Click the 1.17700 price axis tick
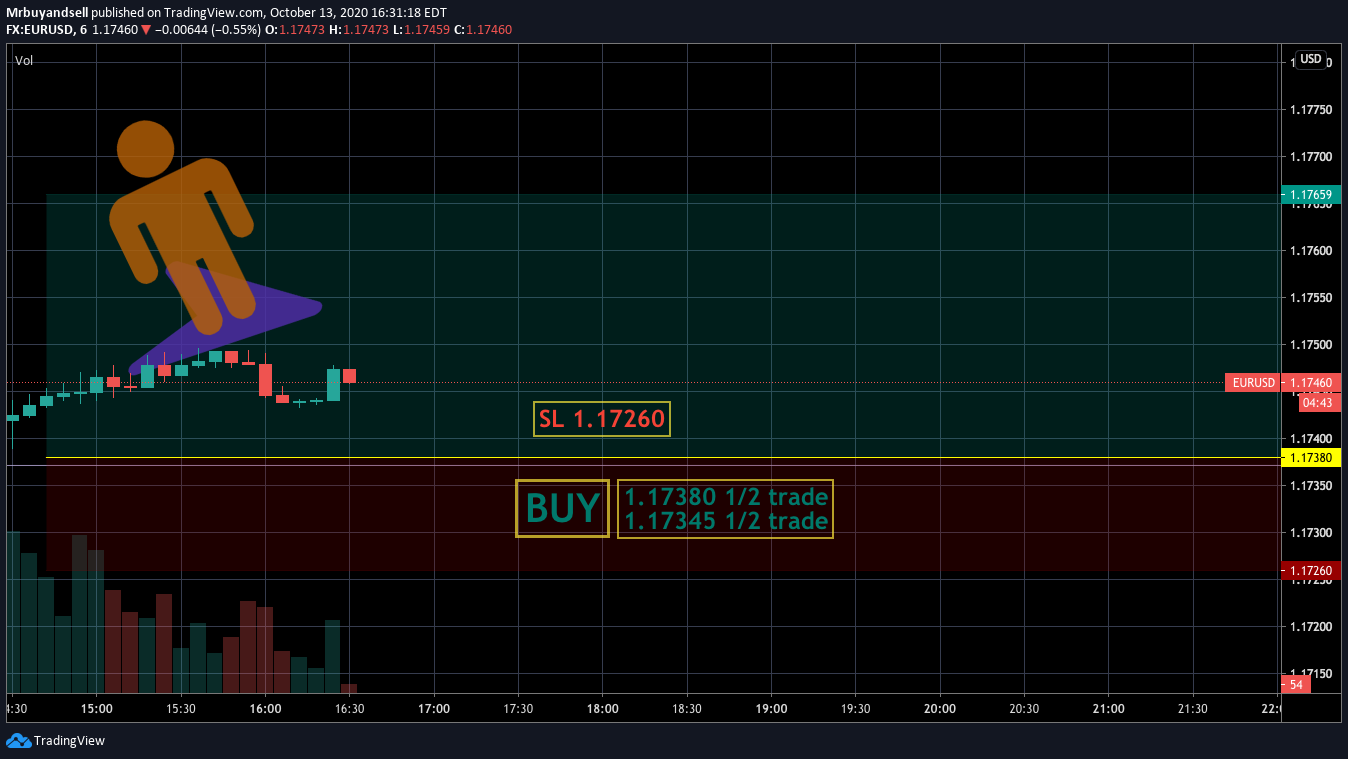This screenshot has width=1348, height=759. click(1310, 157)
